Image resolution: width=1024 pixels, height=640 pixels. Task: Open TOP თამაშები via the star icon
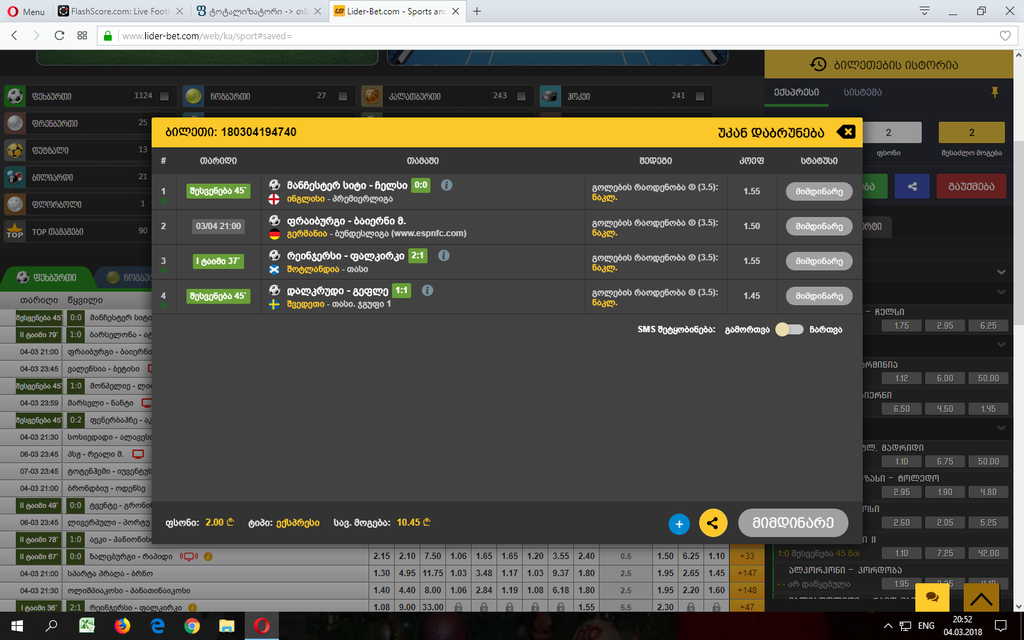[x=14, y=231]
